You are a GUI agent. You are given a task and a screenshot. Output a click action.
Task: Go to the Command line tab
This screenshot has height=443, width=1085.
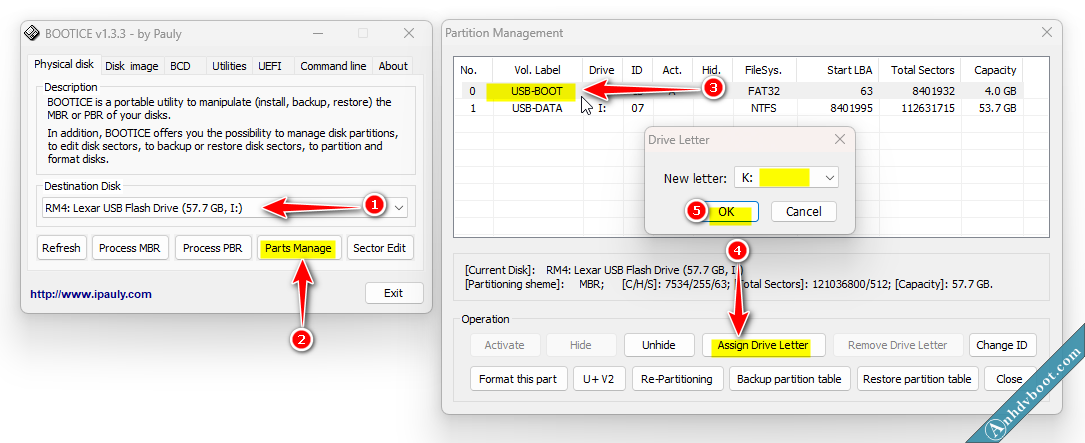pyautogui.click(x=333, y=66)
